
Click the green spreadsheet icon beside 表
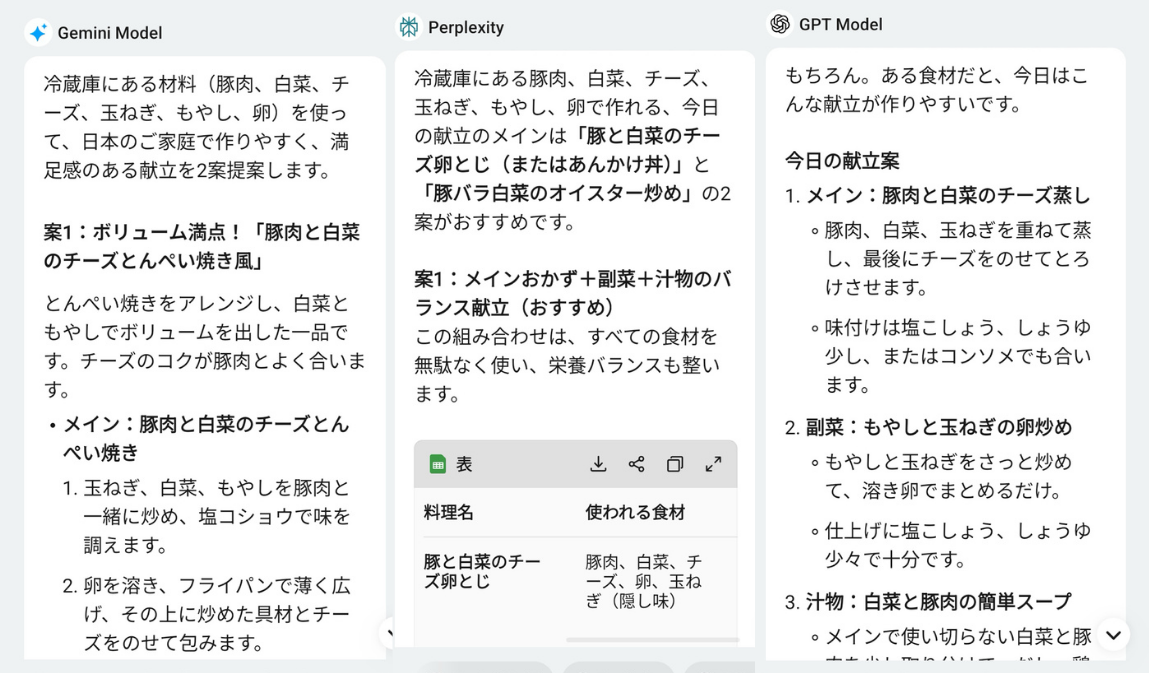438,464
